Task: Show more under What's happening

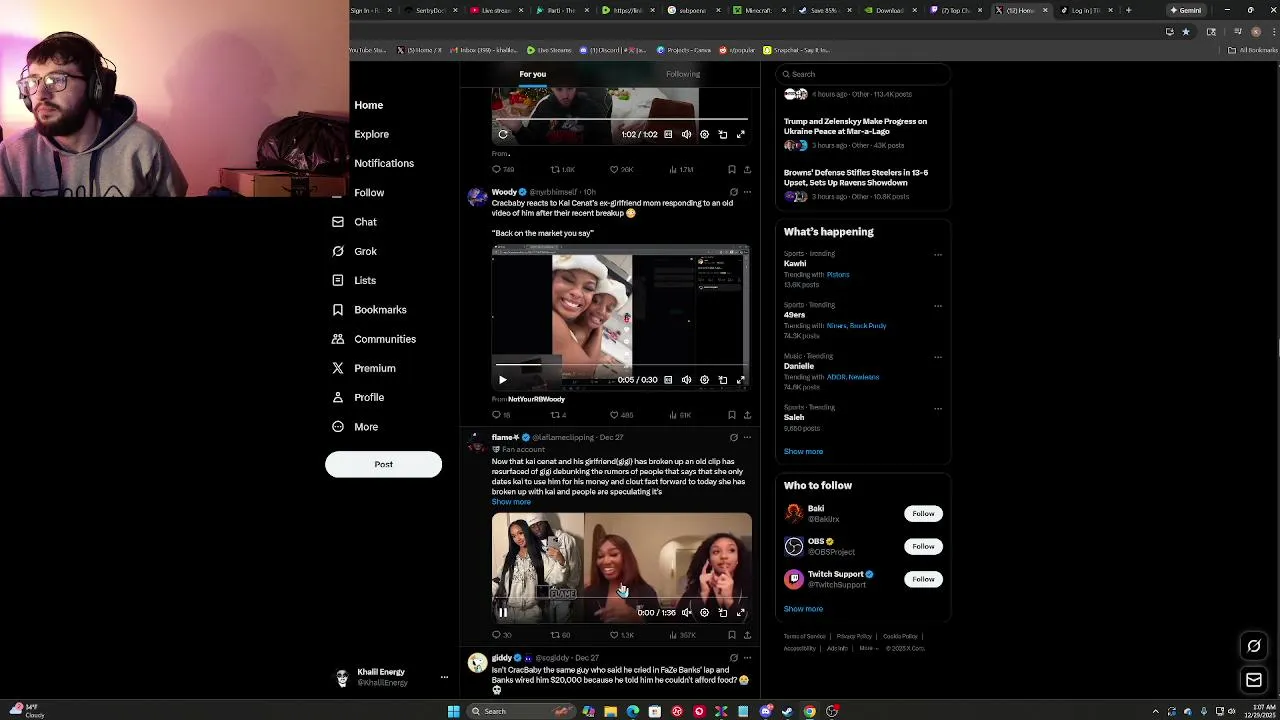Action: (x=803, y=452)
